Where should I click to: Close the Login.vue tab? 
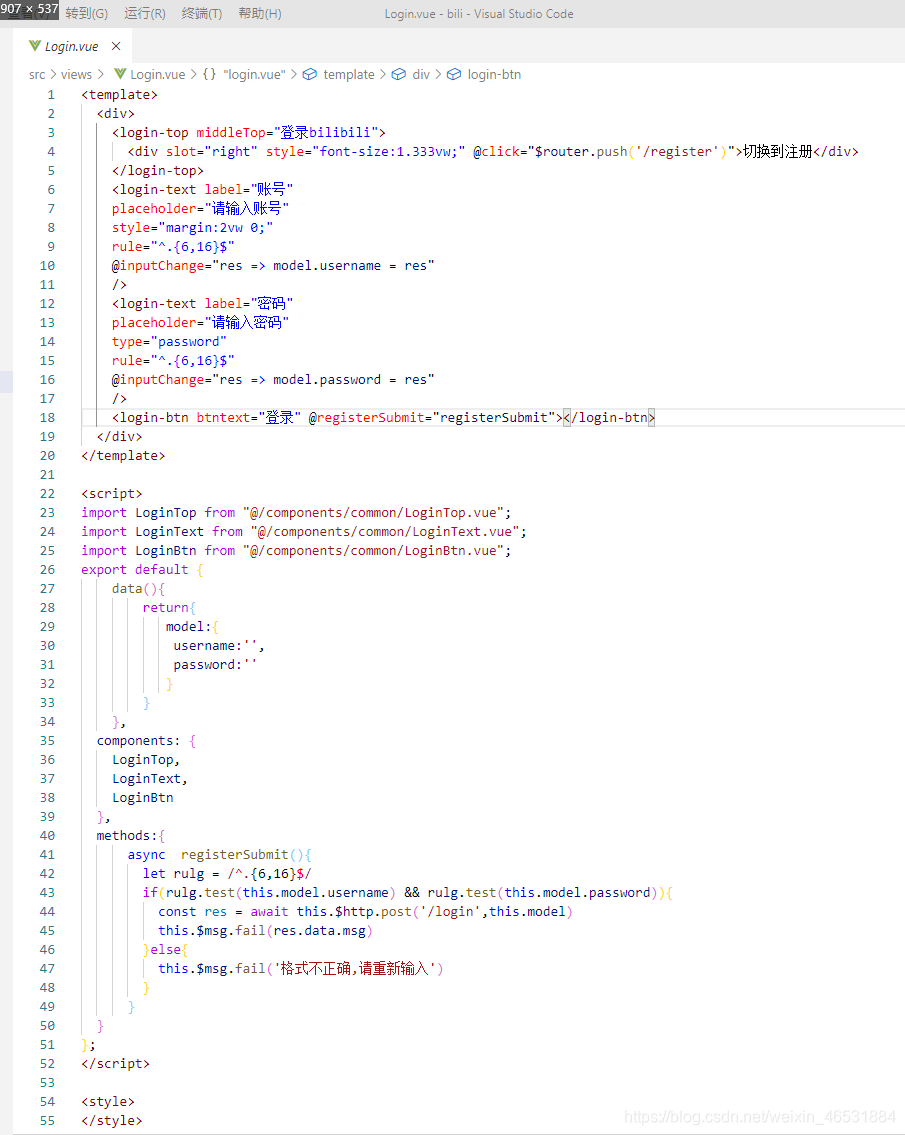pos(116,46)
